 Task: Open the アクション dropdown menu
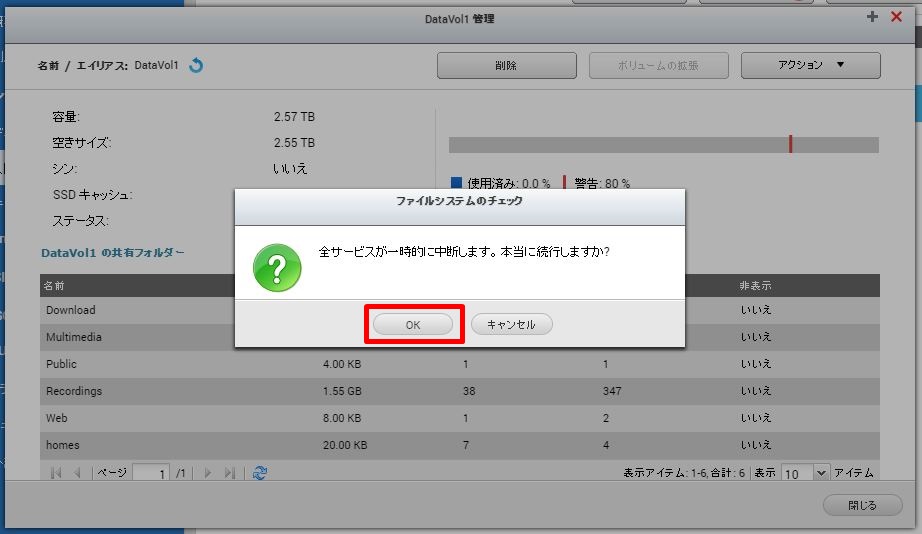point(810,65)
